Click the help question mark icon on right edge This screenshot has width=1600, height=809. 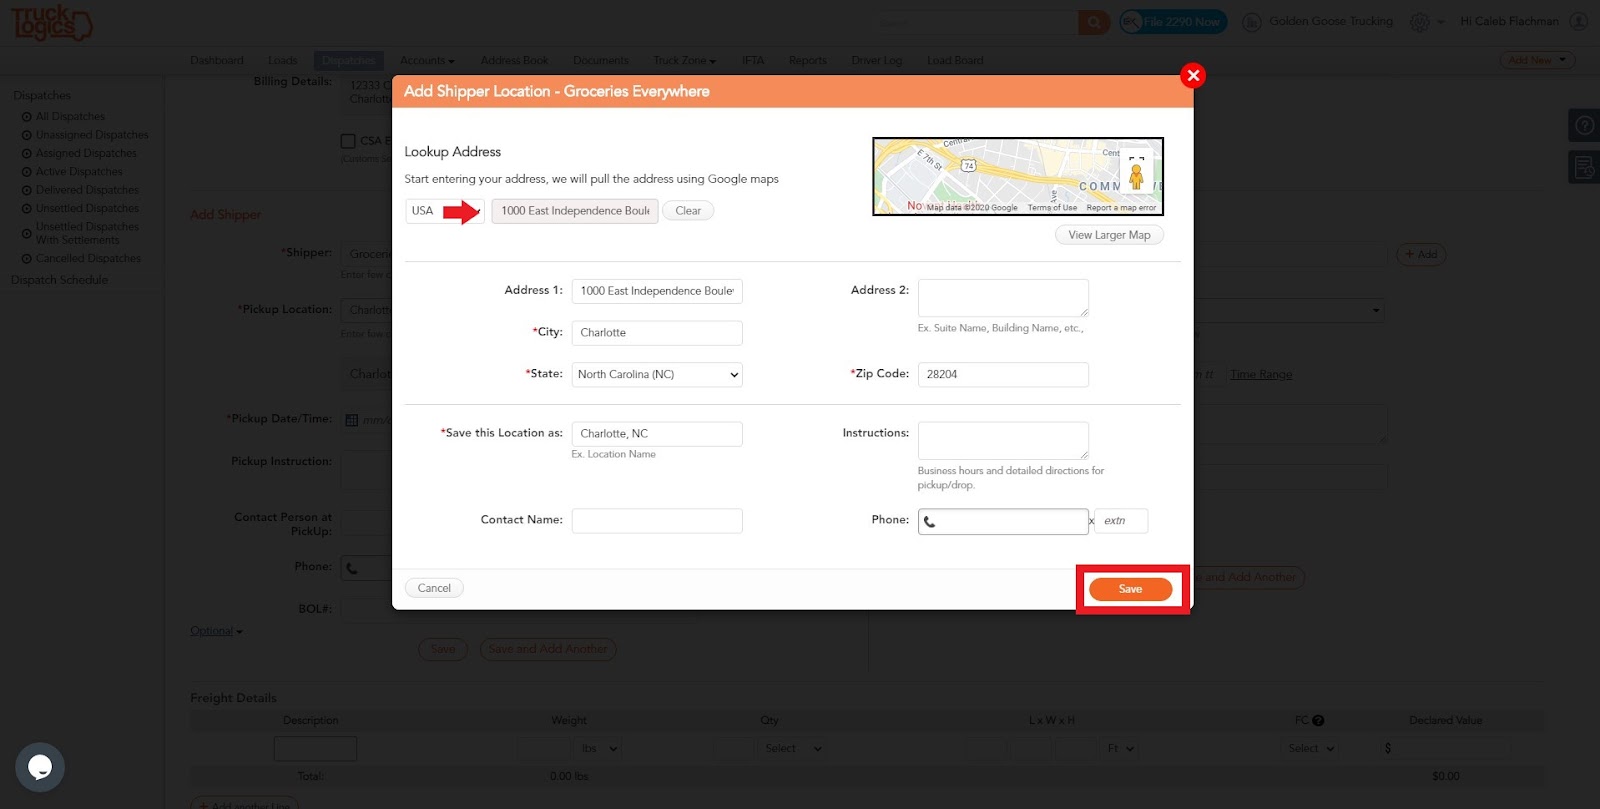click(1584, 125)
